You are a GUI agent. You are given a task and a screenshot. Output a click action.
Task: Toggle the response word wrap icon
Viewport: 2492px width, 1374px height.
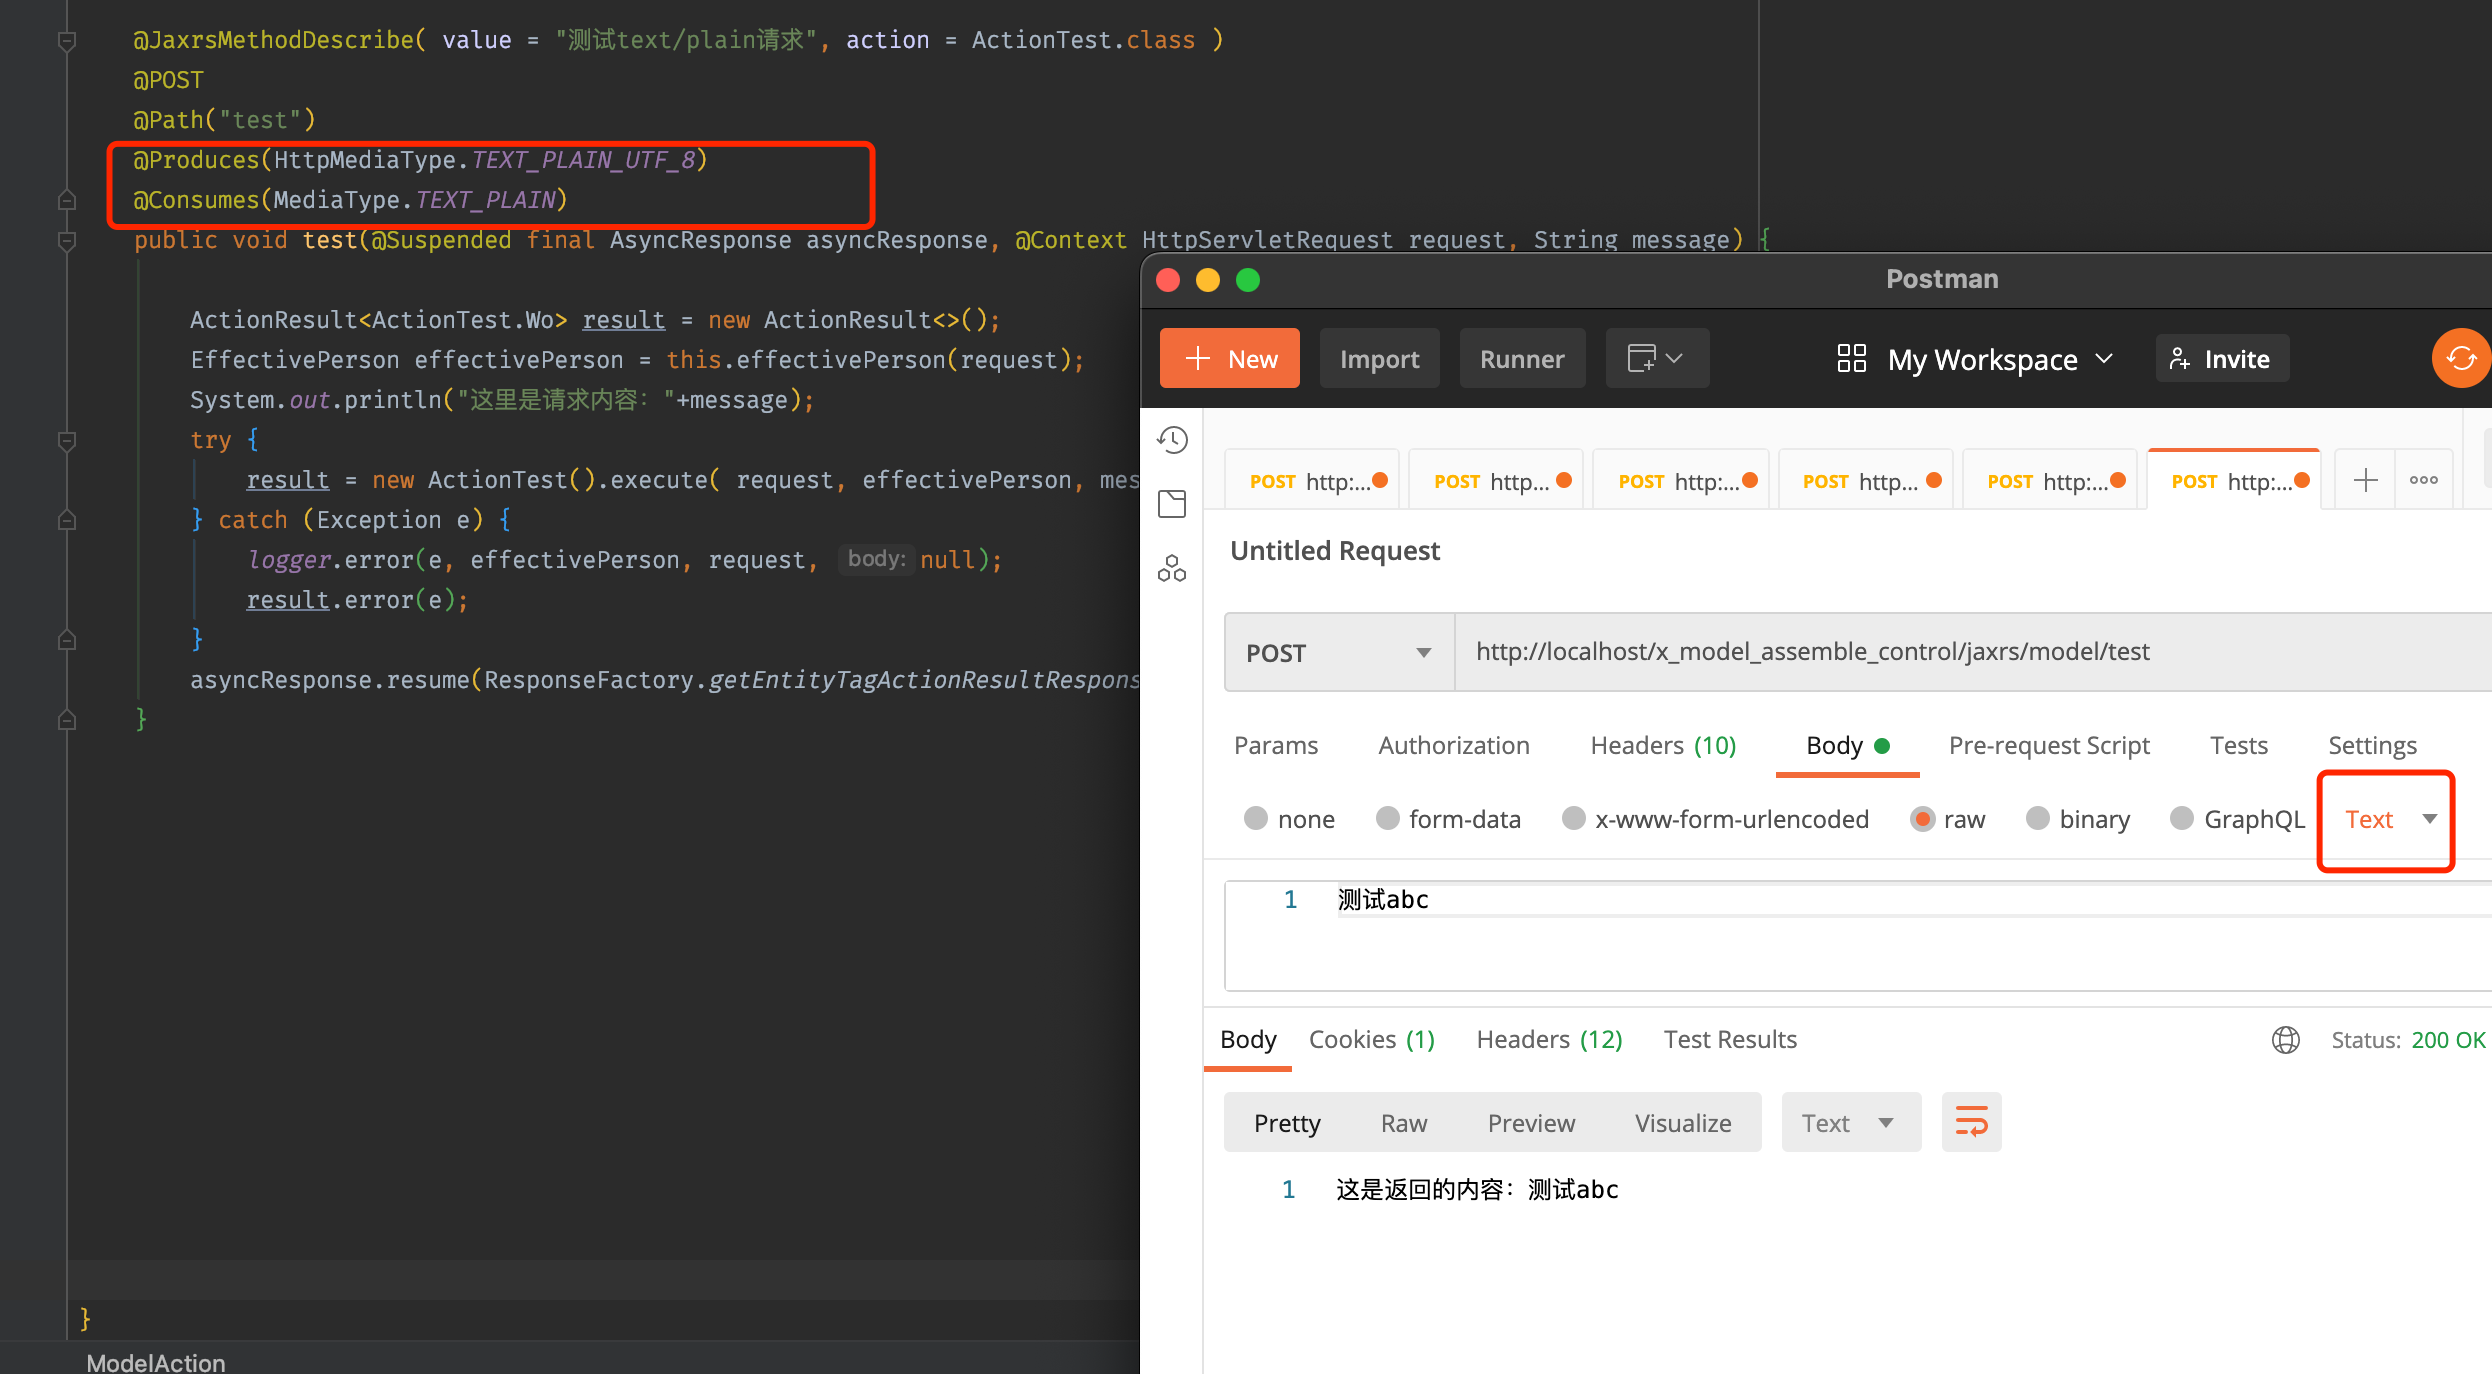1971,1122
